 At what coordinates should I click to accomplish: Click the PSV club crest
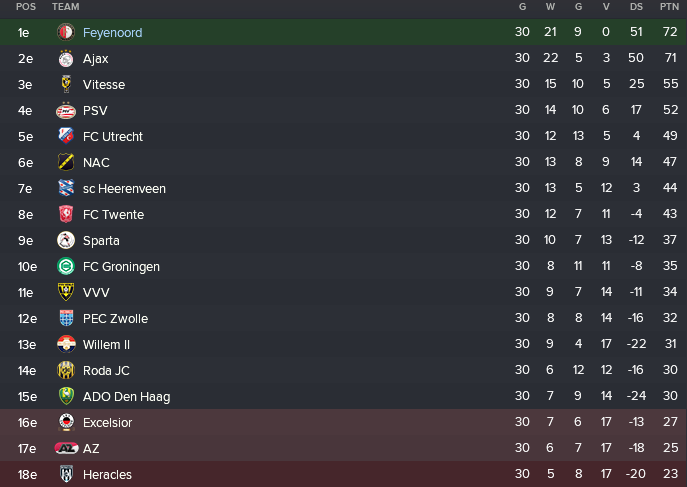click(x=66, y=110)
